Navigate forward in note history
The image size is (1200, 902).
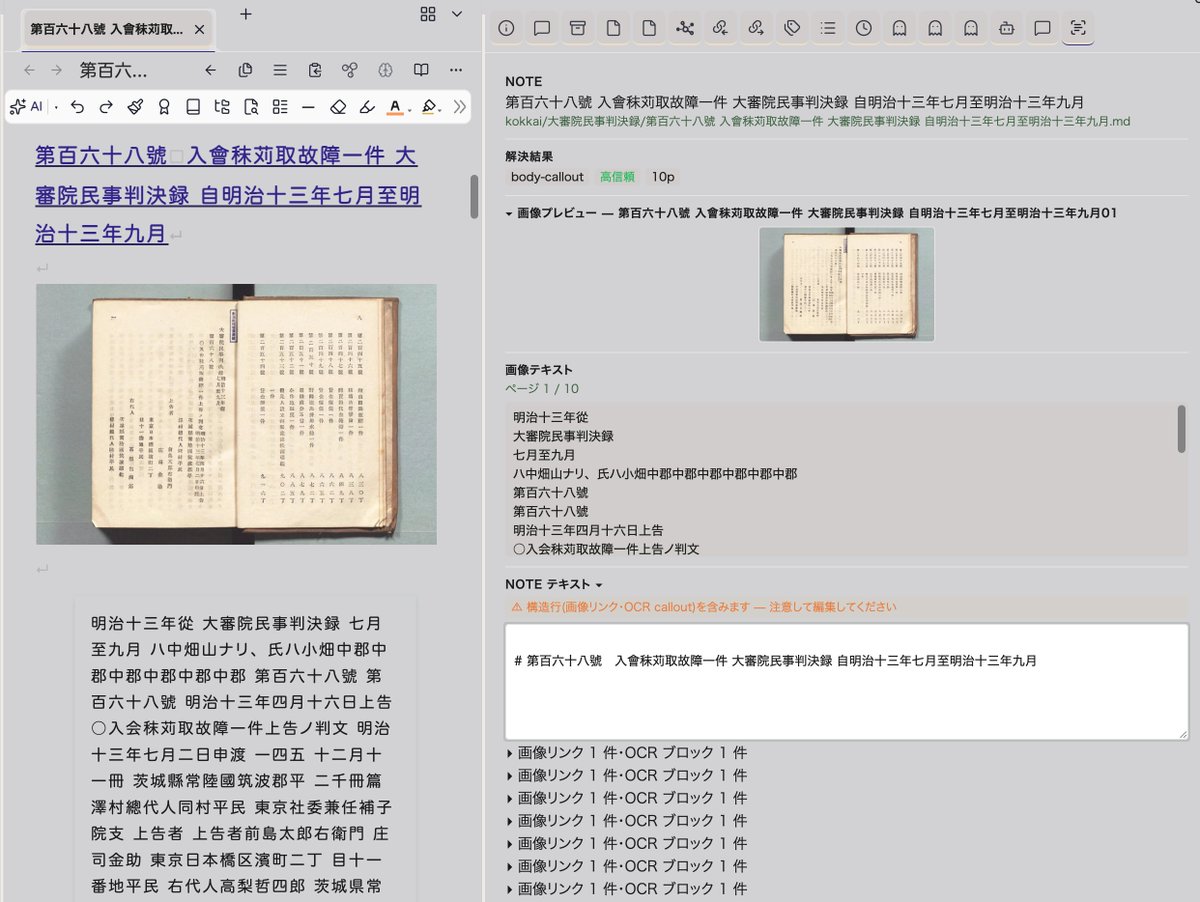click(57, 70)
